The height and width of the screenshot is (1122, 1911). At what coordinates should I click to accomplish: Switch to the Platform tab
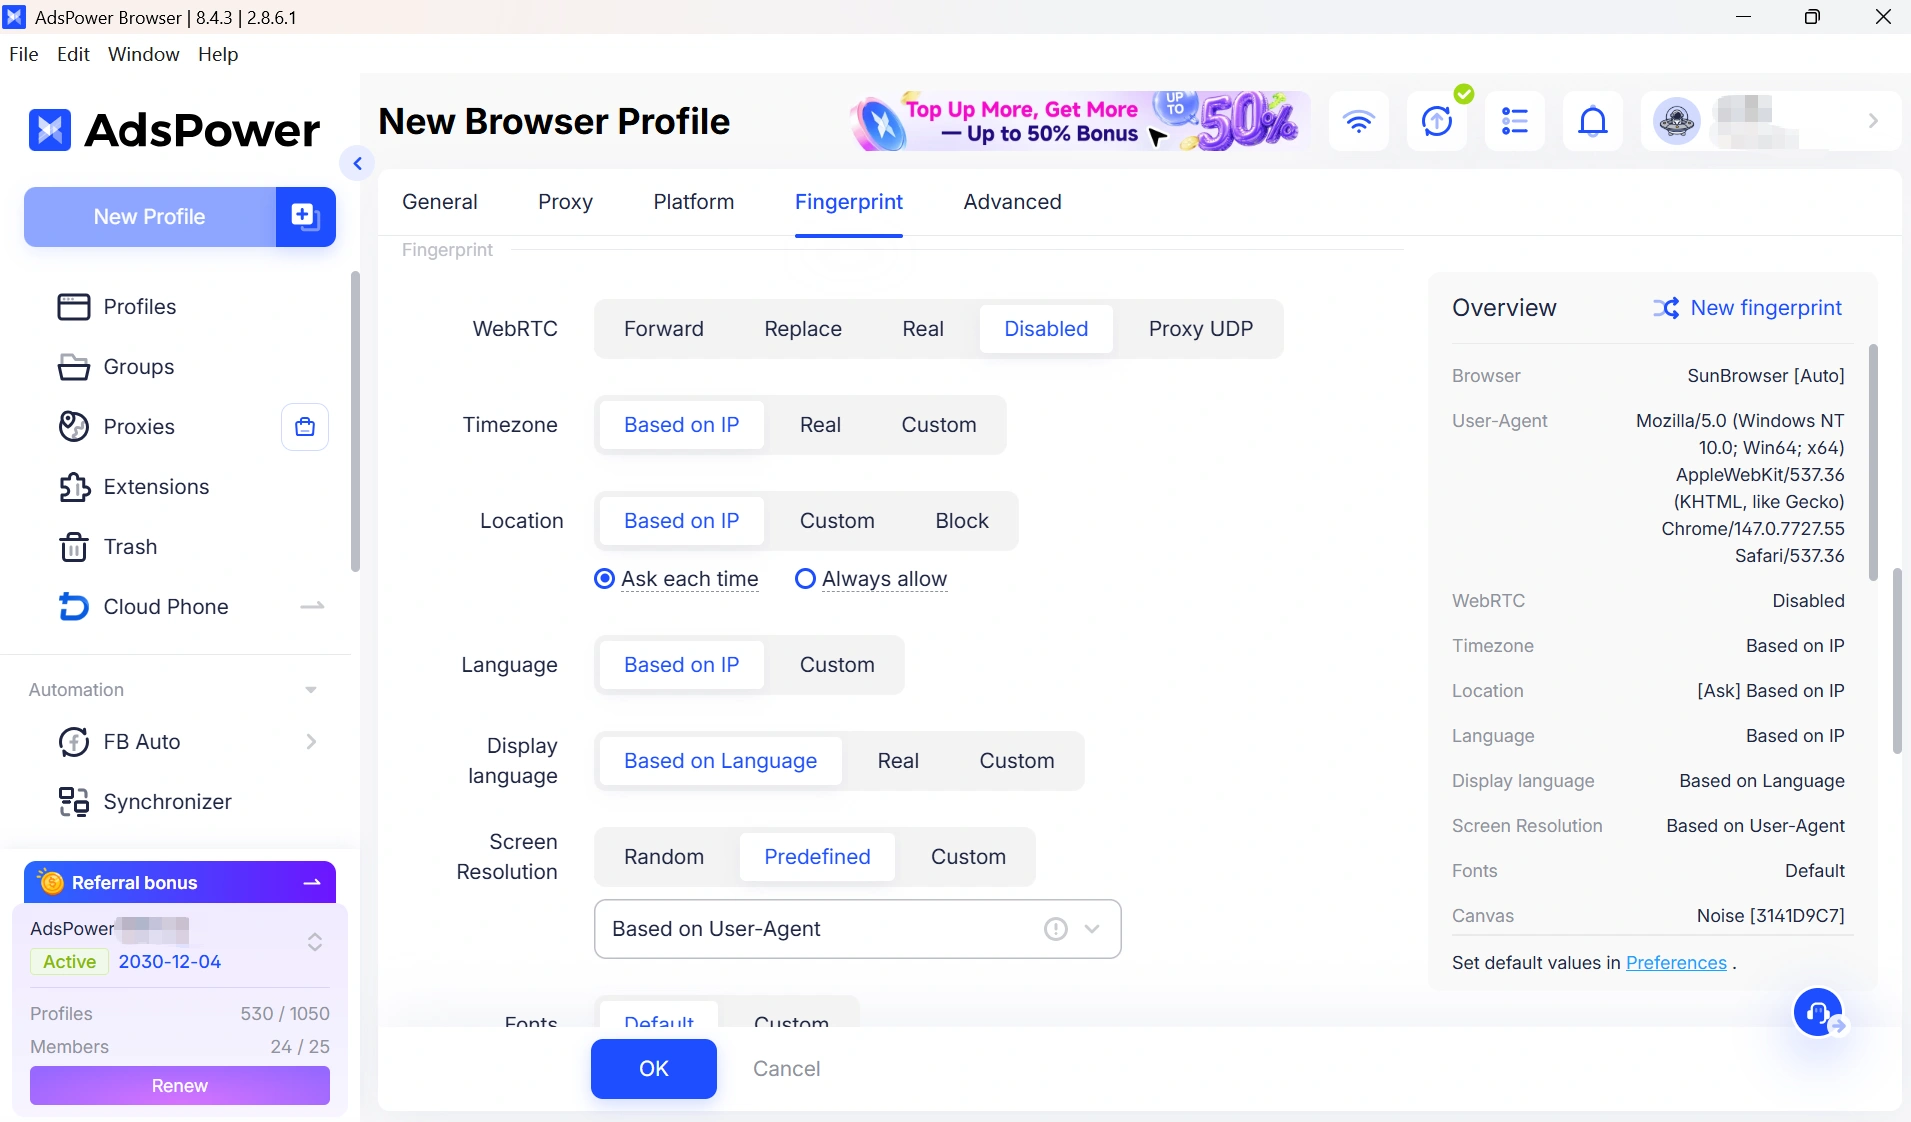[x=694, y=202]
